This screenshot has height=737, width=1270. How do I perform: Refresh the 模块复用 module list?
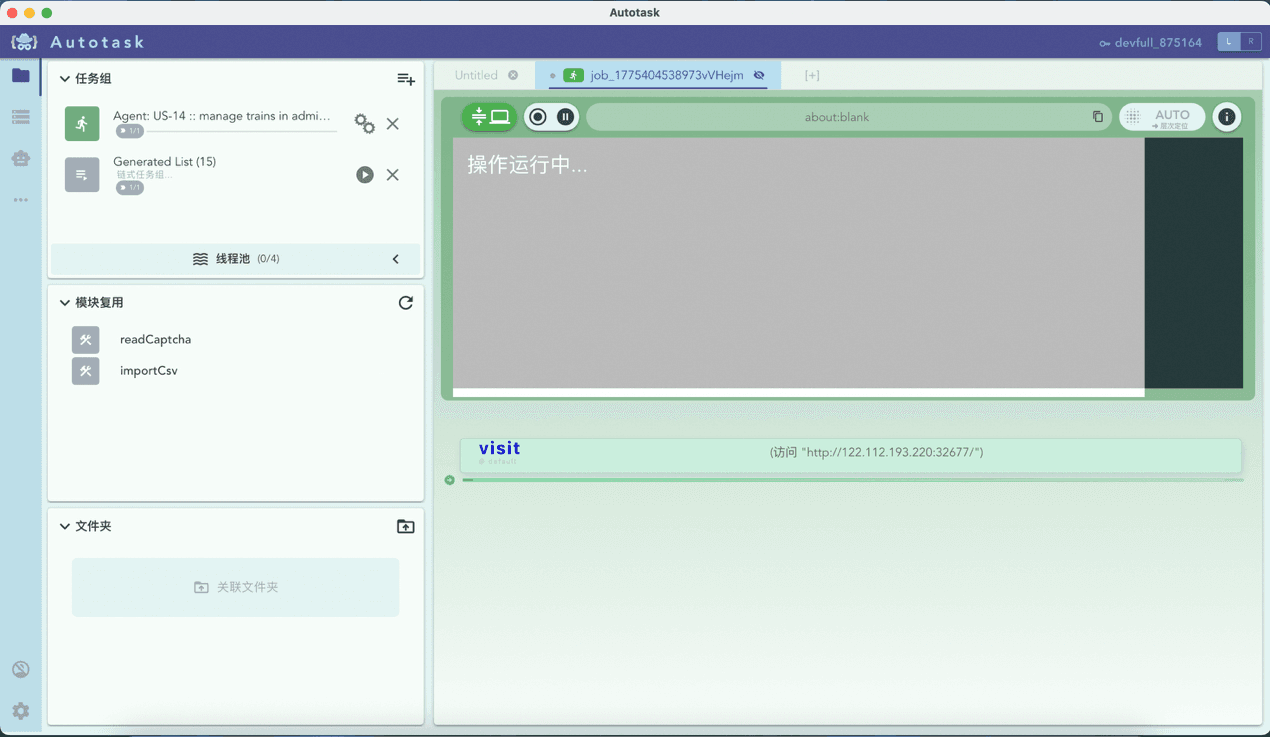pyautogui.click(x=405, y=303)
